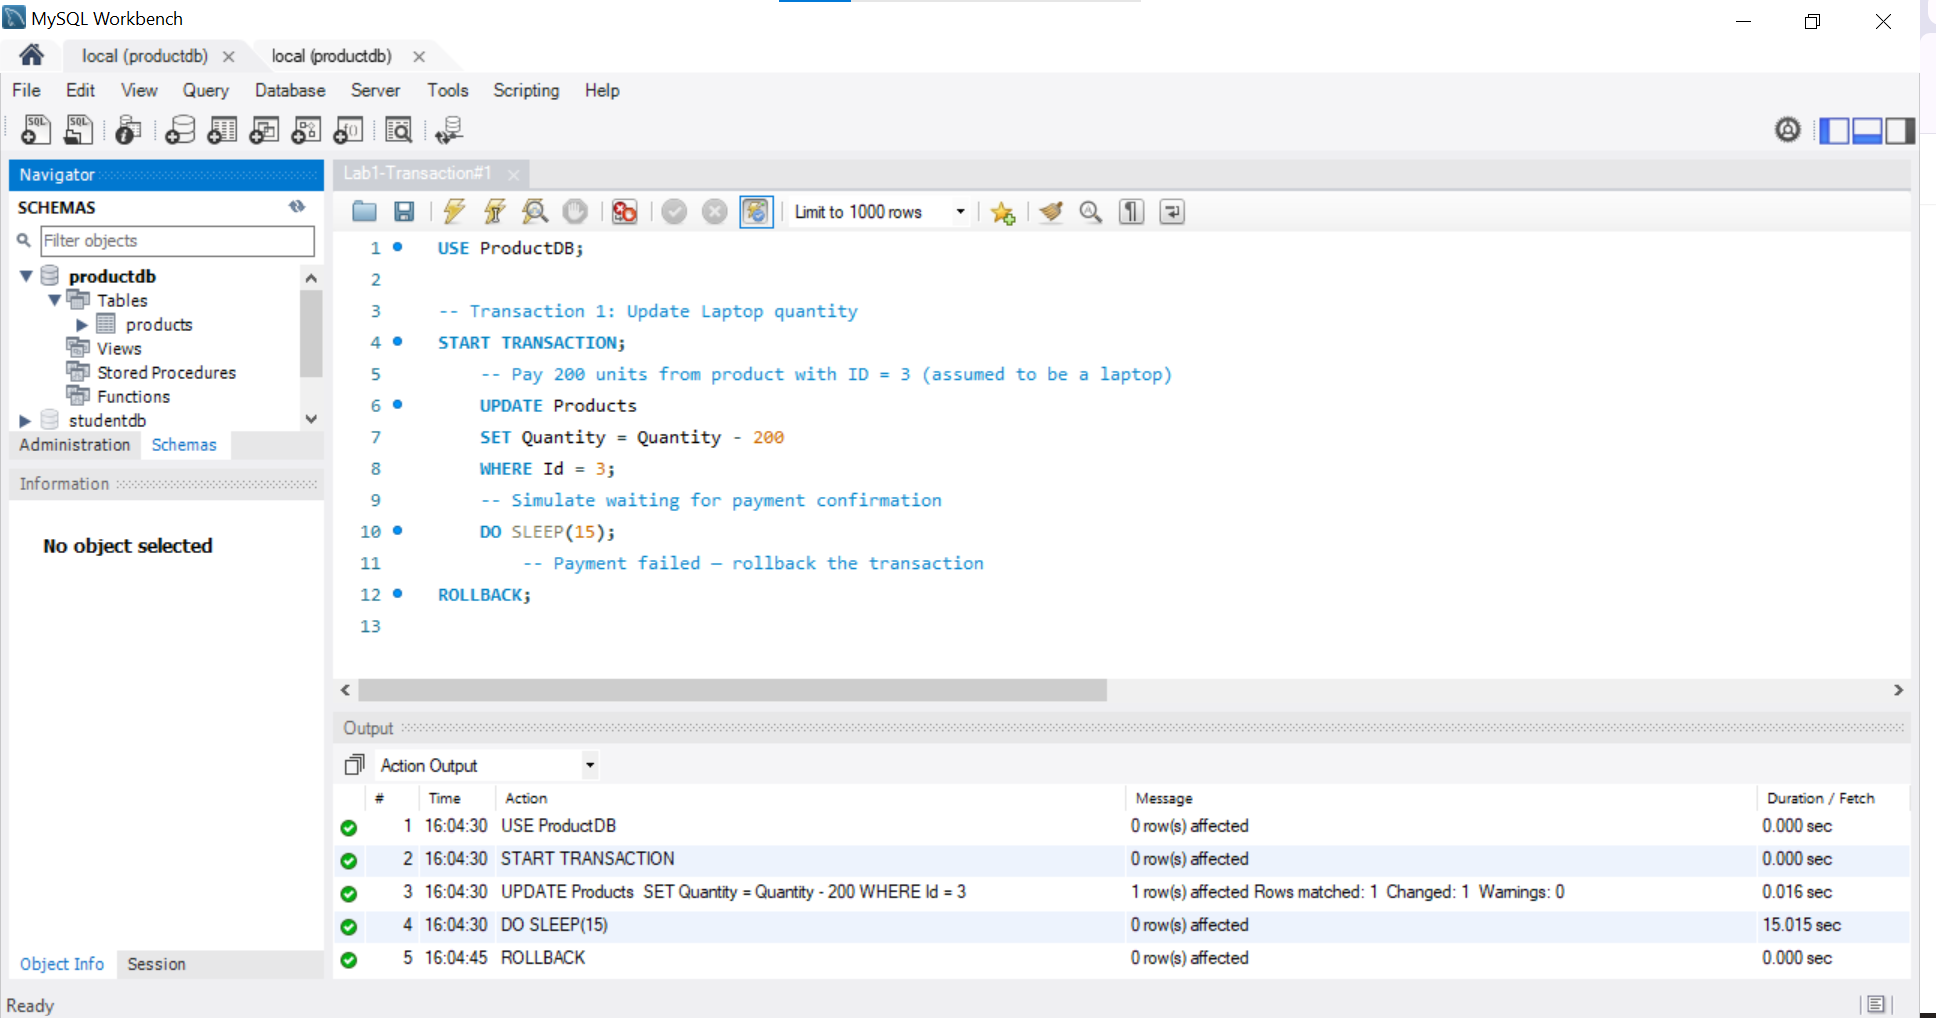
Task: Create a new table icon
Action: tap(222, 130)
